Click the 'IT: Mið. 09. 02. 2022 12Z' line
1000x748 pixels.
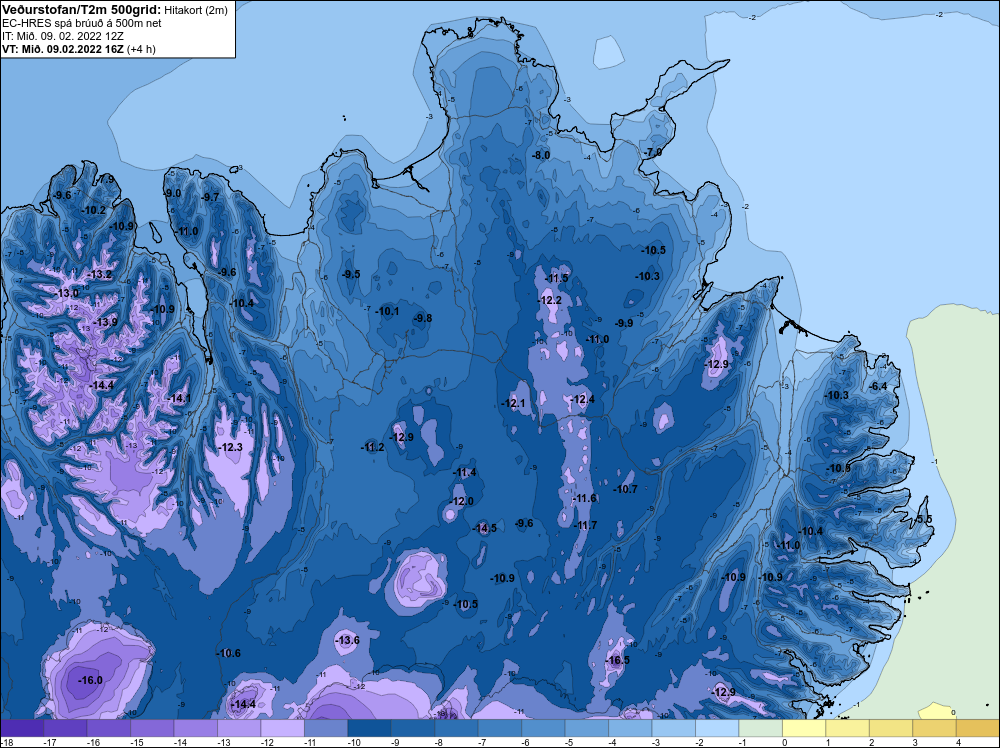pos(62,36)
